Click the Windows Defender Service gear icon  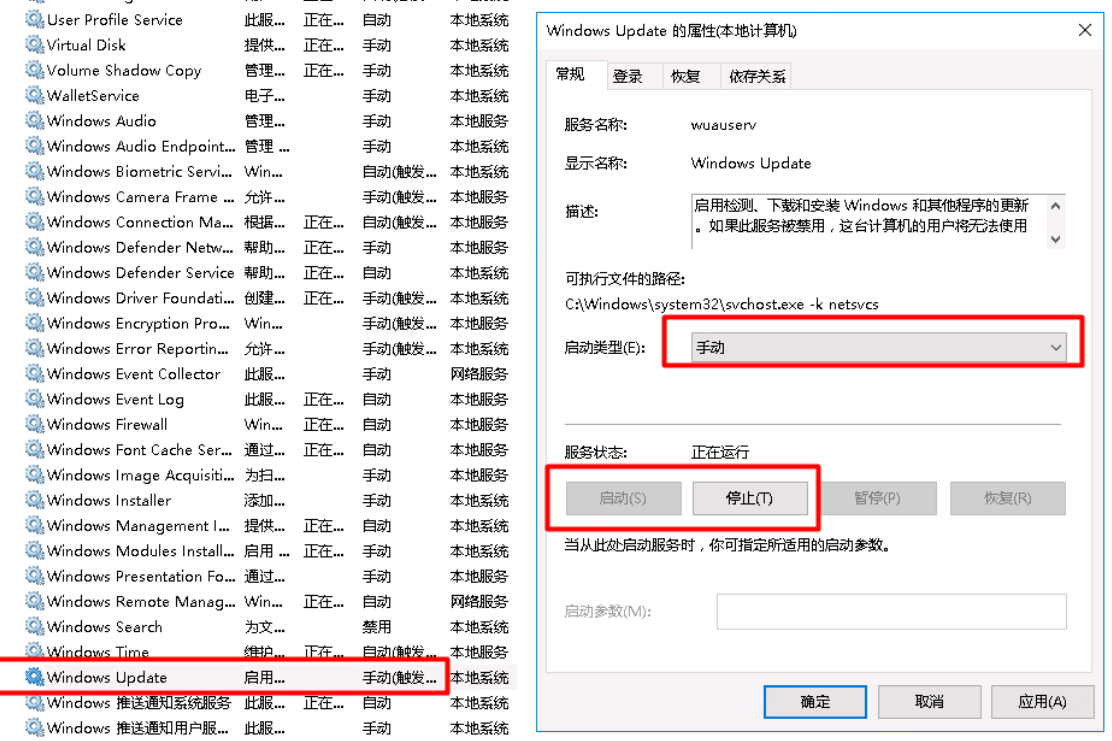(34, 272)
